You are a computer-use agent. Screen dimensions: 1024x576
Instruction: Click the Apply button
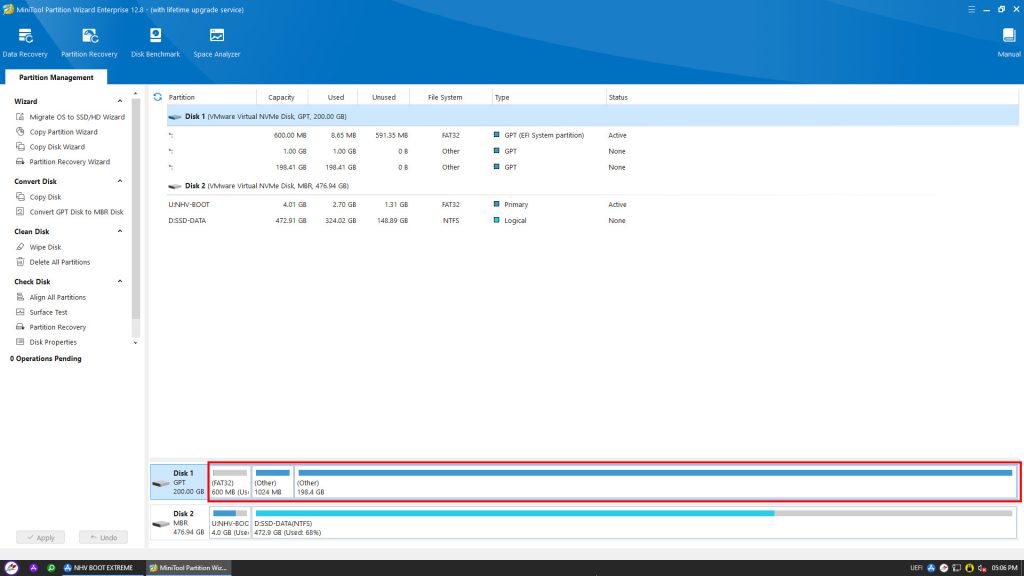click(40, 537)
